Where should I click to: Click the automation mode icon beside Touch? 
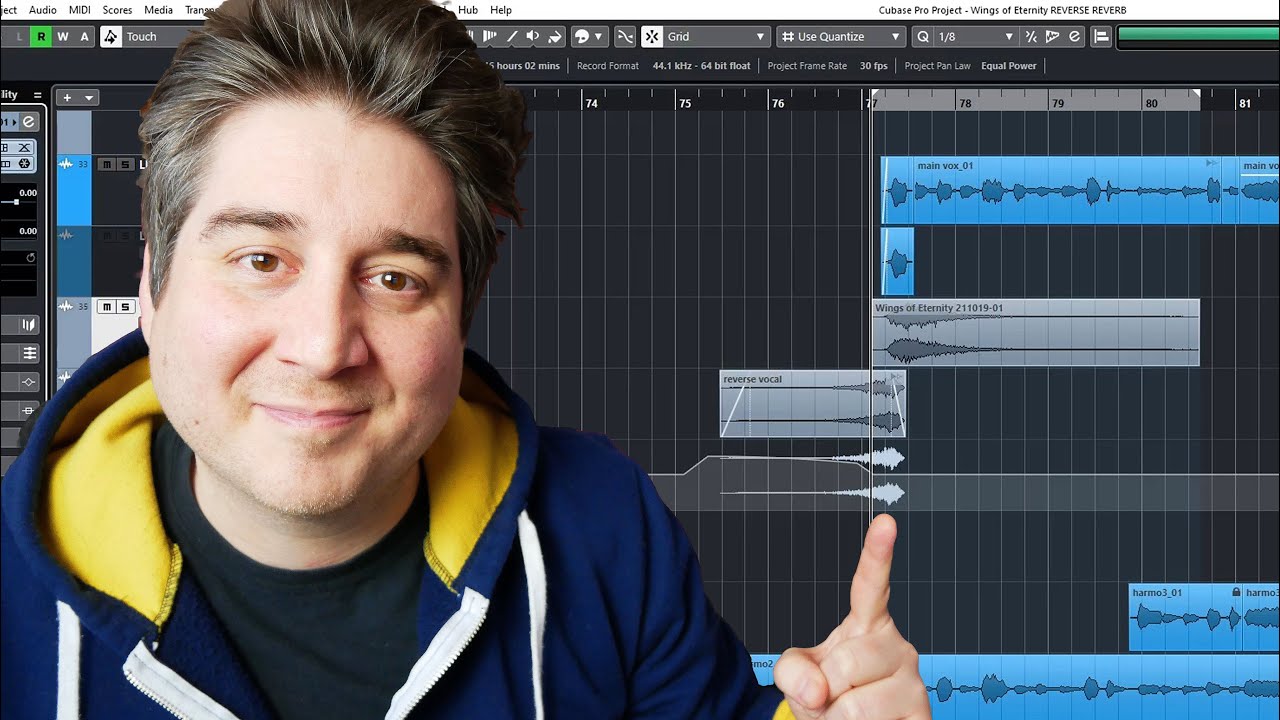click(x=110, y=36)
